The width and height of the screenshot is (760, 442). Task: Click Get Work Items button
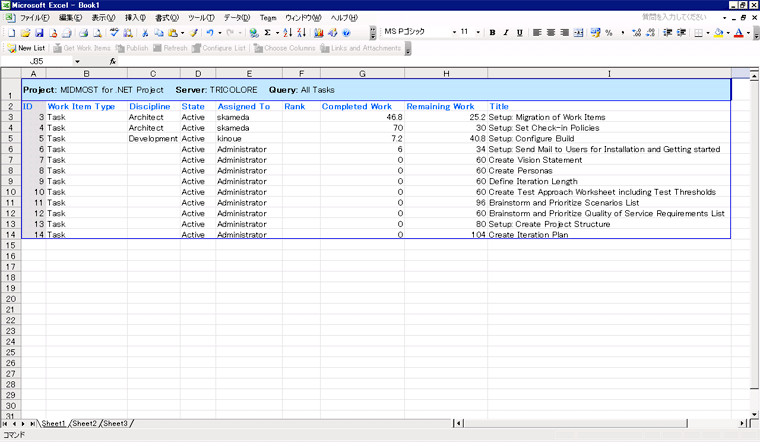[82, 48]
